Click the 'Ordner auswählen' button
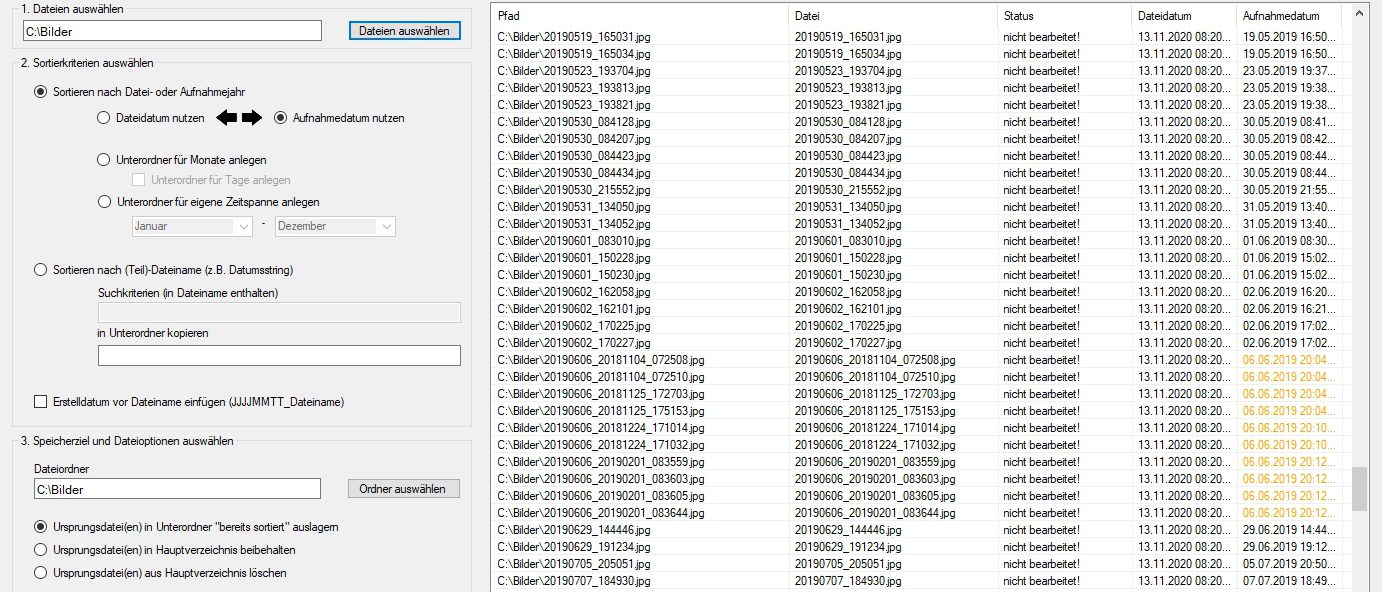Viewport: 1382px width, 592px height. [x=403, y=489]
